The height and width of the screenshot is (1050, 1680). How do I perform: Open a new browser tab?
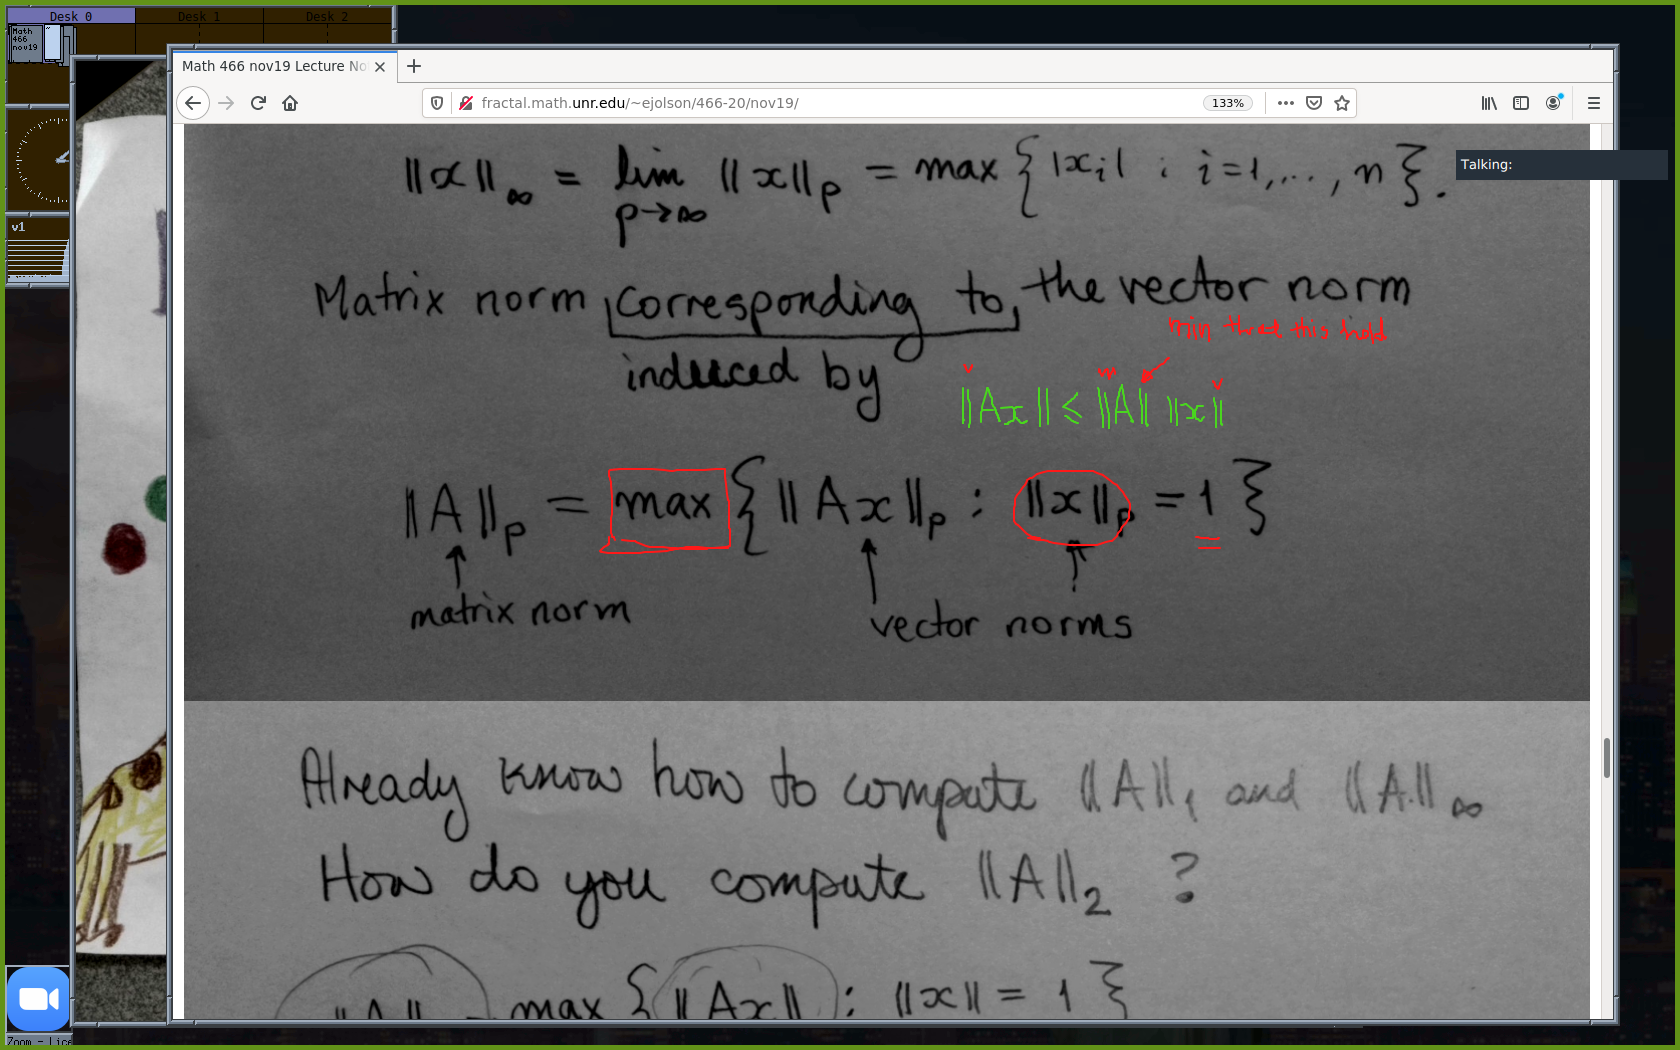(x=414, y=66)
